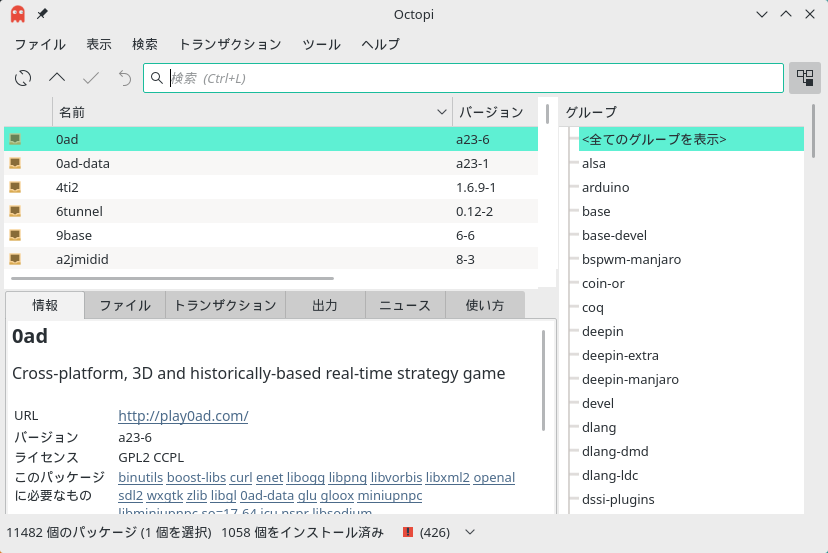
Task: Click the package icon of 0ad row
Action: coord(15,139)
